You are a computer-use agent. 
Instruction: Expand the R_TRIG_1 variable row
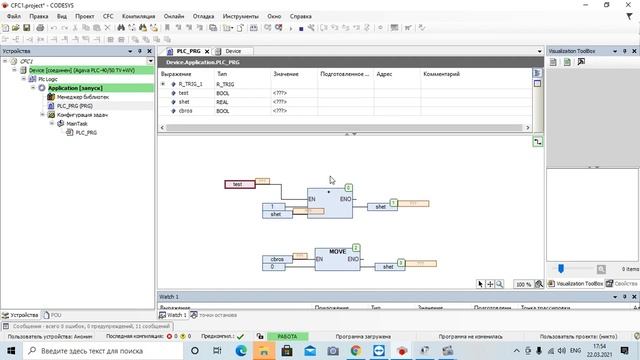(163, 84)
